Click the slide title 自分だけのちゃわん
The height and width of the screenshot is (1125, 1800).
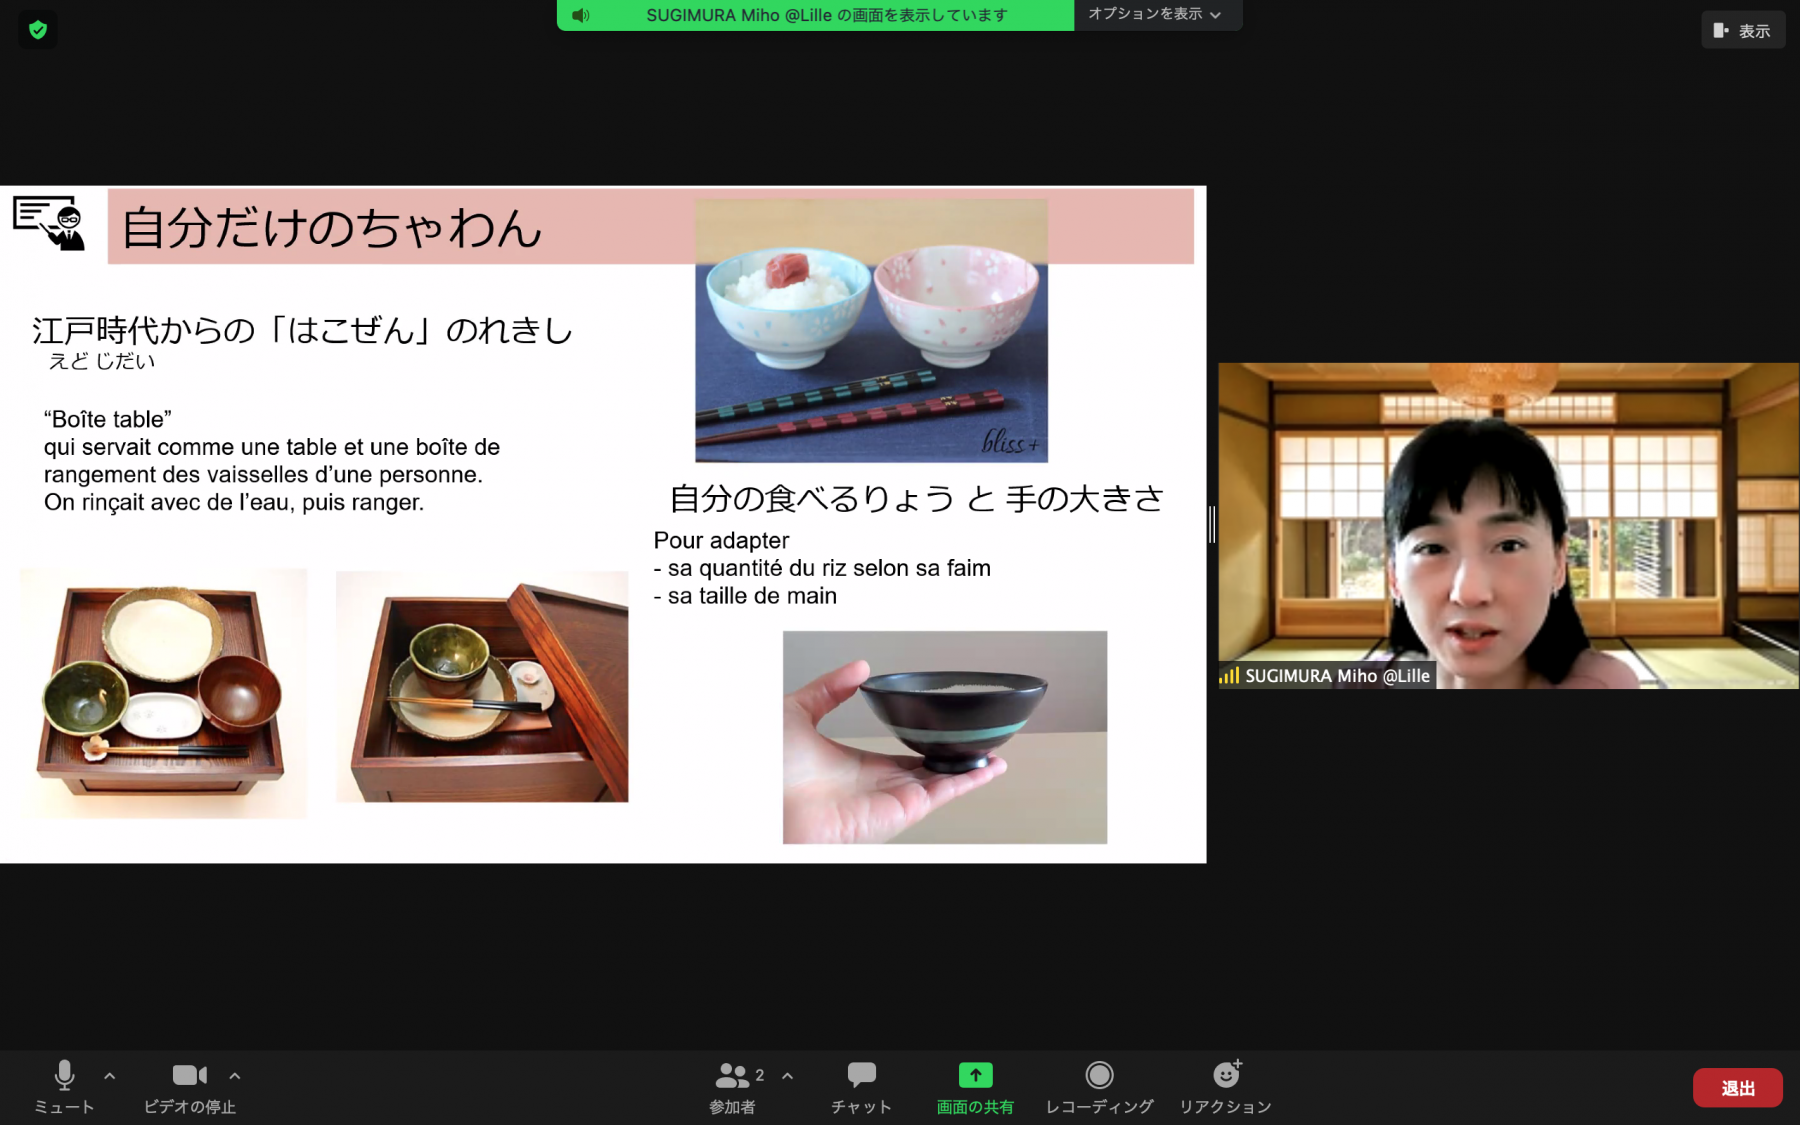click(x=332, y=228)
